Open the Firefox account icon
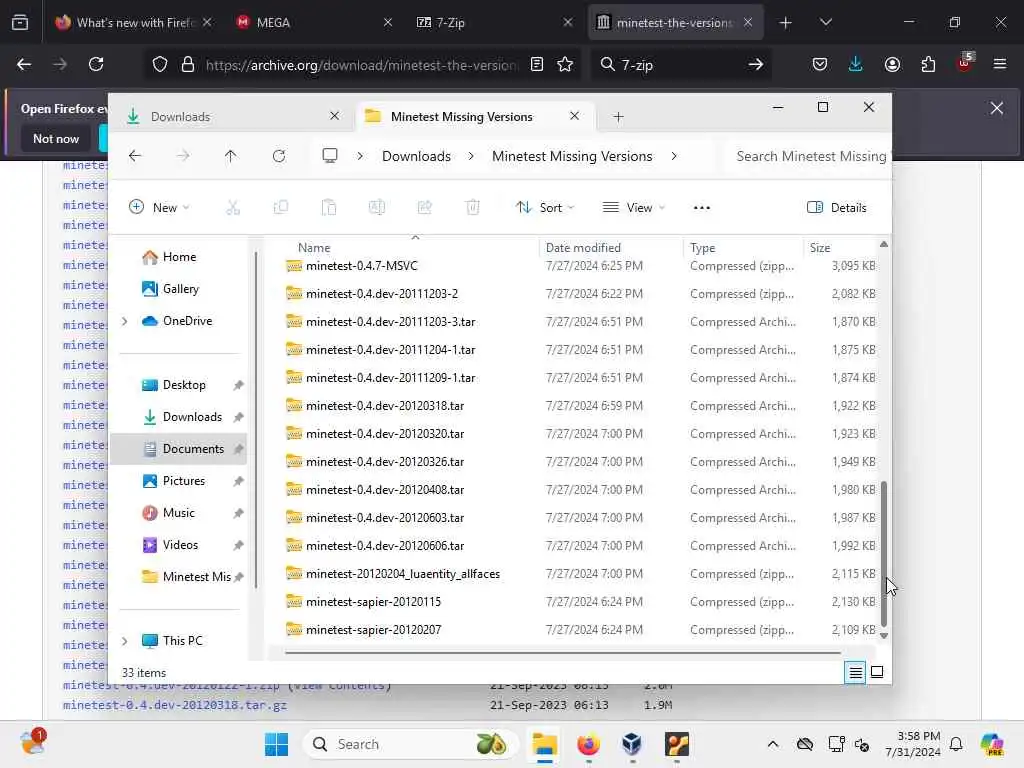 (x=892, y=64)
